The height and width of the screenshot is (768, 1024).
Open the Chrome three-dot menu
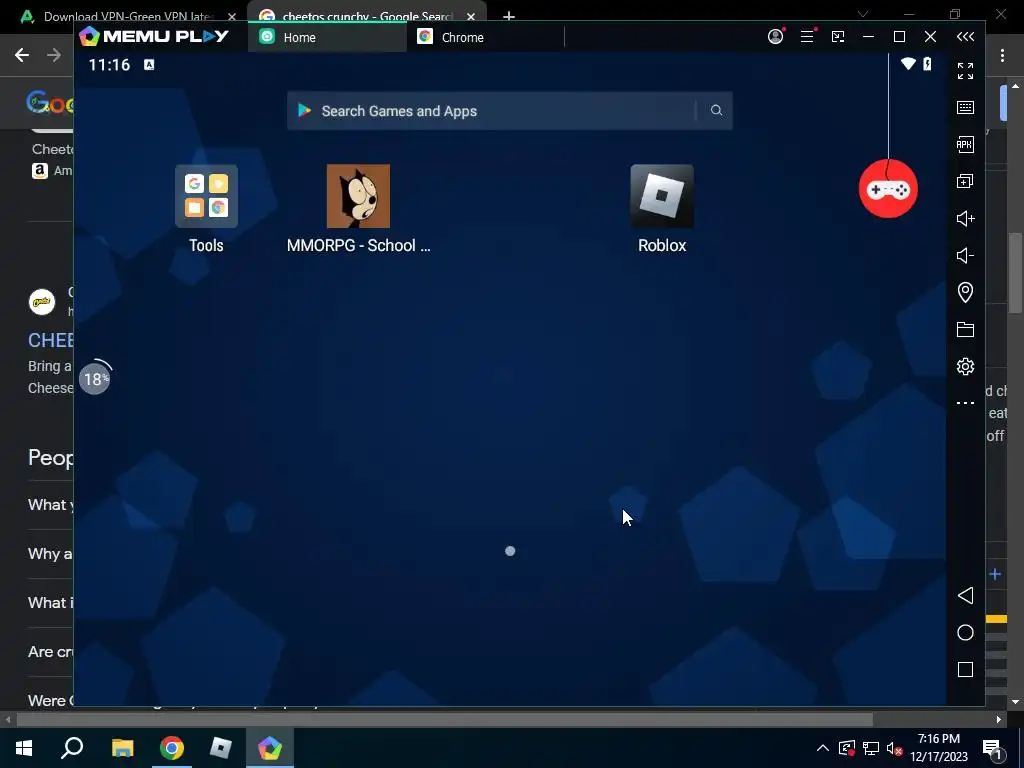[1002, 55]
